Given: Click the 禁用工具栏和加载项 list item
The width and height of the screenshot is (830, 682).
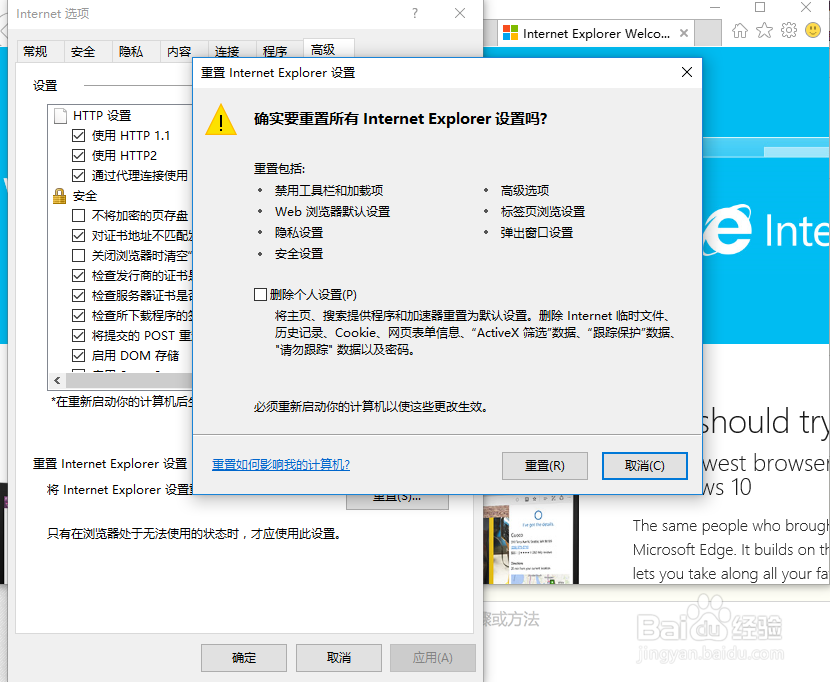Looking at the screenshot, I should (x=329, y=191).
